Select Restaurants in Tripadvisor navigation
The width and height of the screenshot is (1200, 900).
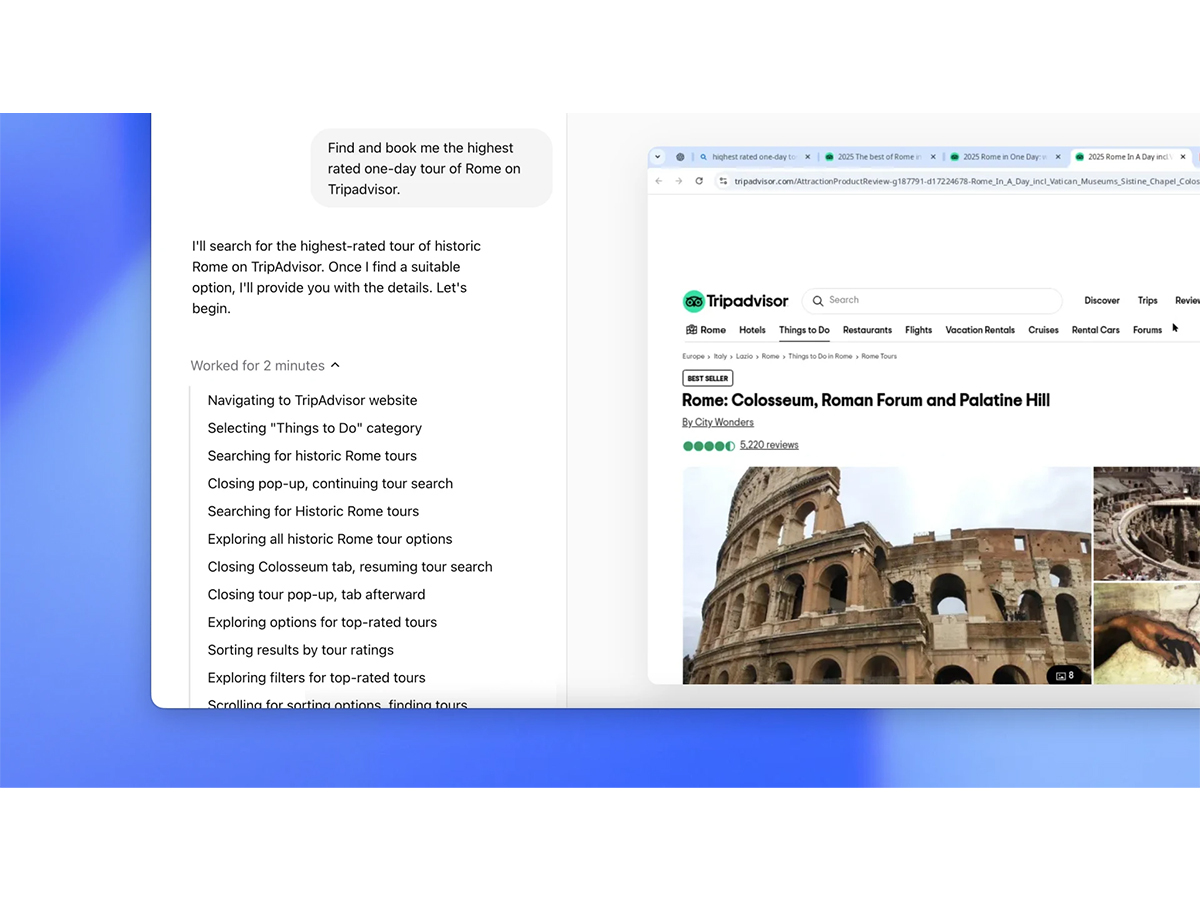pyautogui.click(x=867, y=330)
